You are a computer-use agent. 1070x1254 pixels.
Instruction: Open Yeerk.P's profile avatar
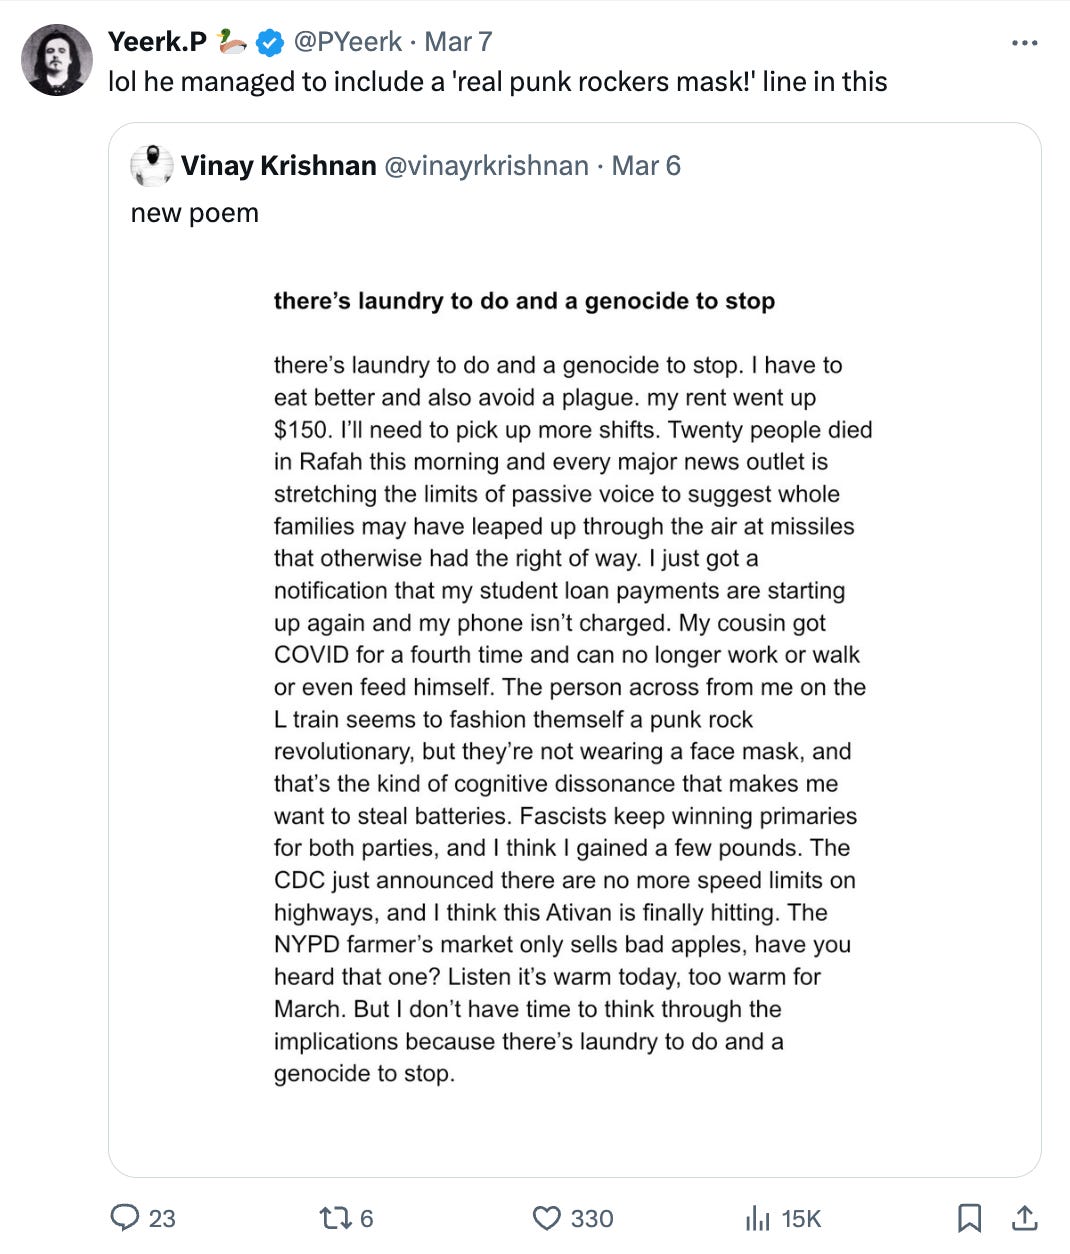coord(57,60)
